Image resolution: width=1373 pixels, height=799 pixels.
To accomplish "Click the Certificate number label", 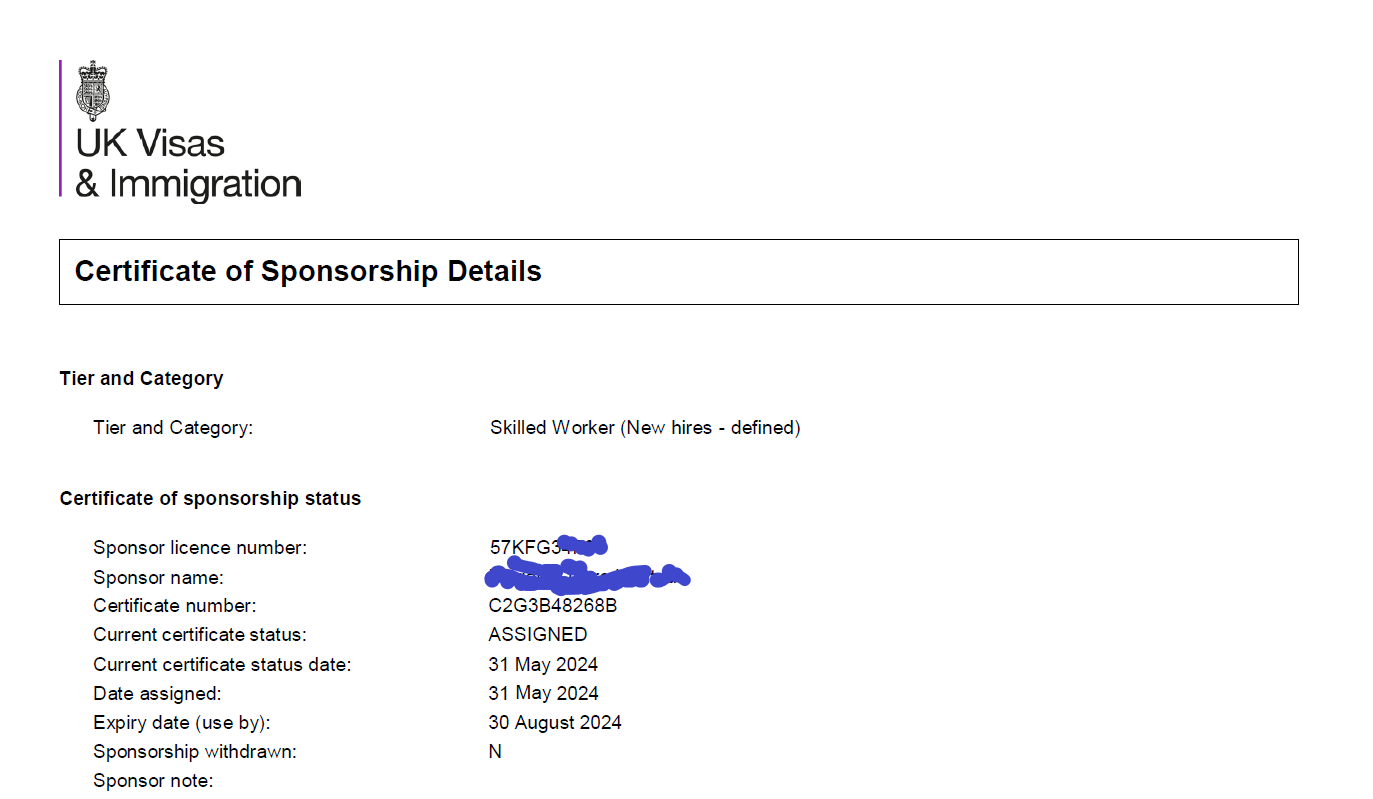I will 175,606.
